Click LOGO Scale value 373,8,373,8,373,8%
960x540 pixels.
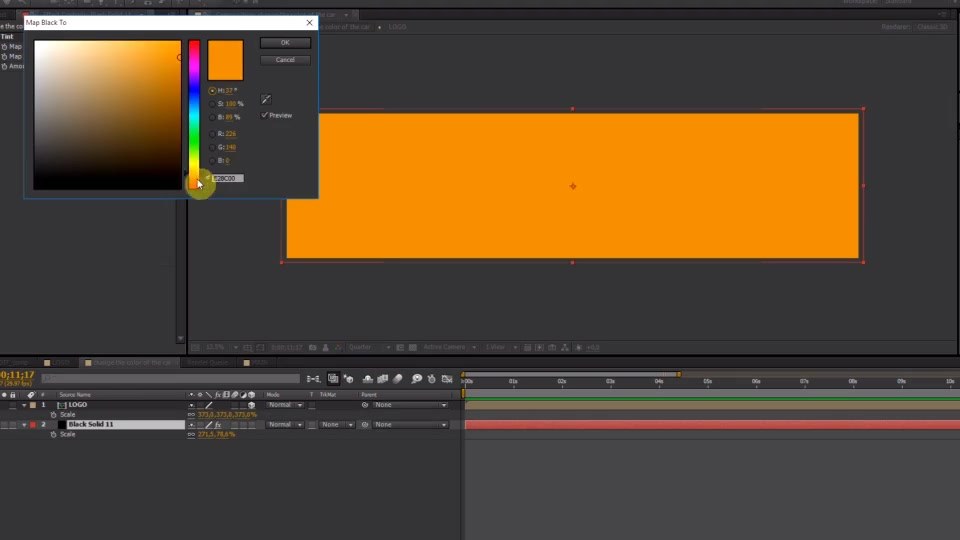[227, 414]
